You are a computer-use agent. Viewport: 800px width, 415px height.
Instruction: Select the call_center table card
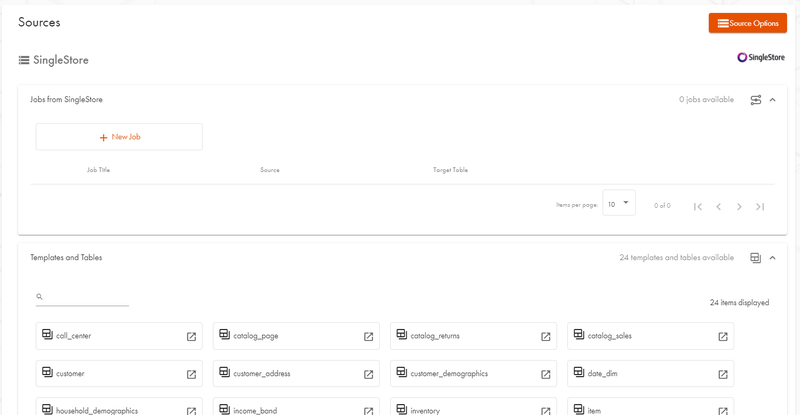pyautogui.click(x=119, y=336)
